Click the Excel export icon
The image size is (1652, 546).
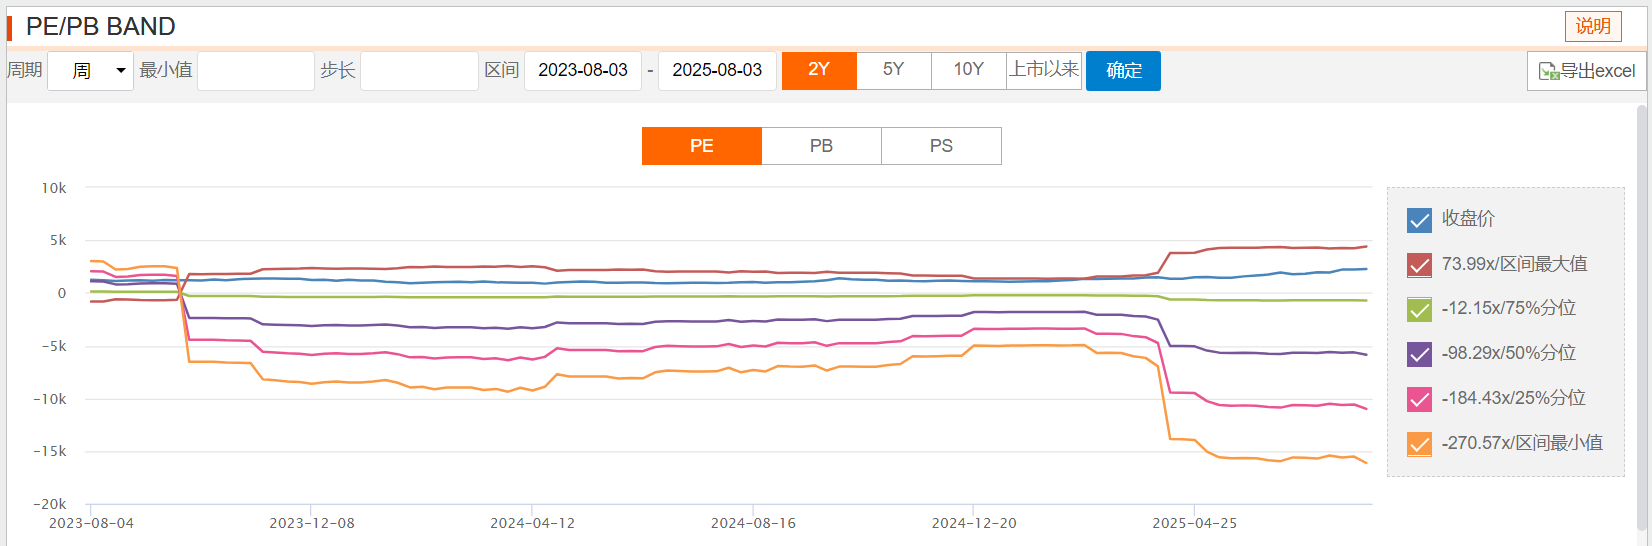(x=1549, y=71)
